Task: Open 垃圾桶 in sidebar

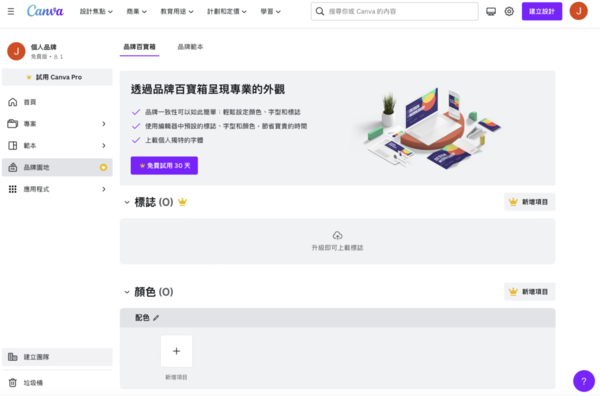Action: 57,383
